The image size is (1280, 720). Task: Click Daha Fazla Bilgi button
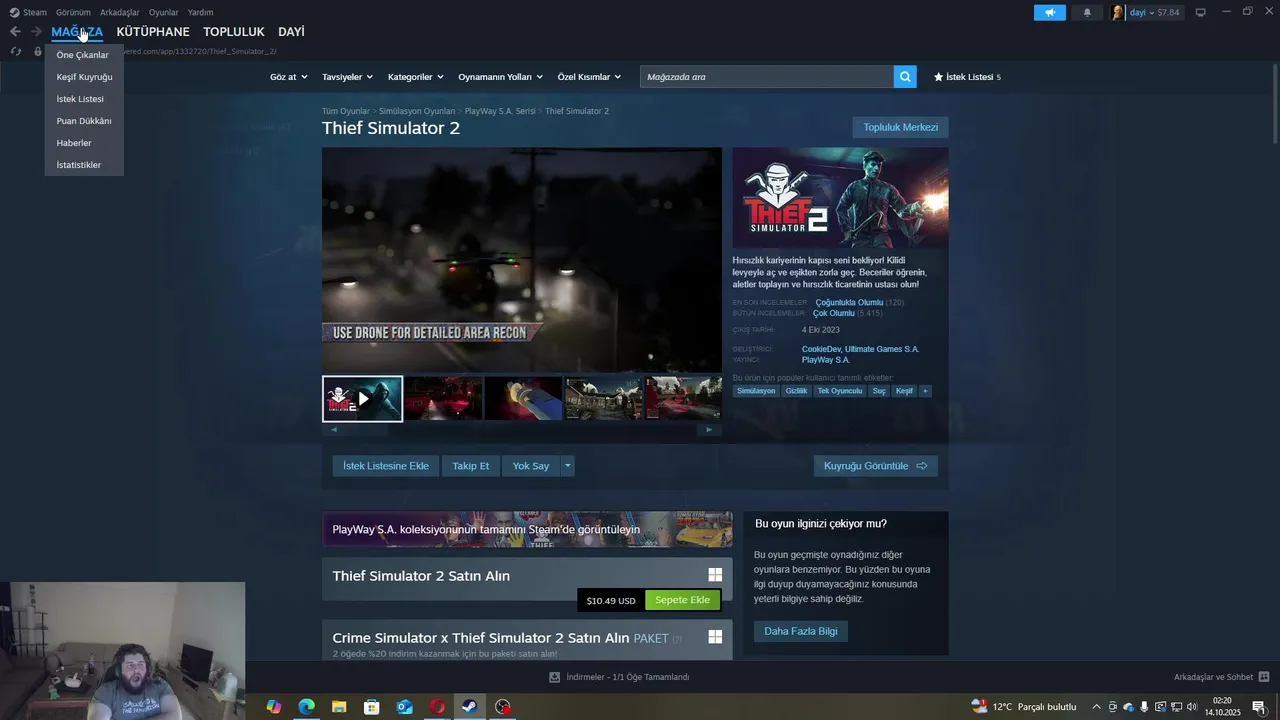(801, 631)
